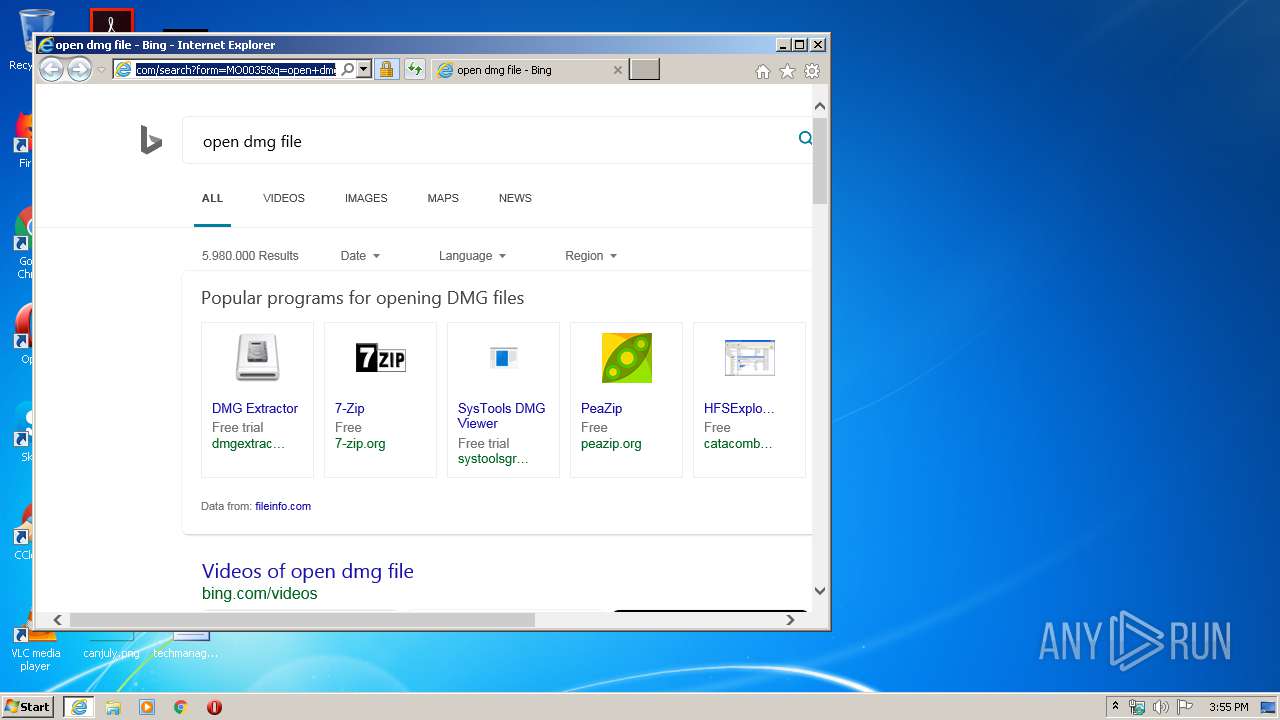
Task: Click the Internet Explorer back arrow button
Action: [x=51, y=69]
